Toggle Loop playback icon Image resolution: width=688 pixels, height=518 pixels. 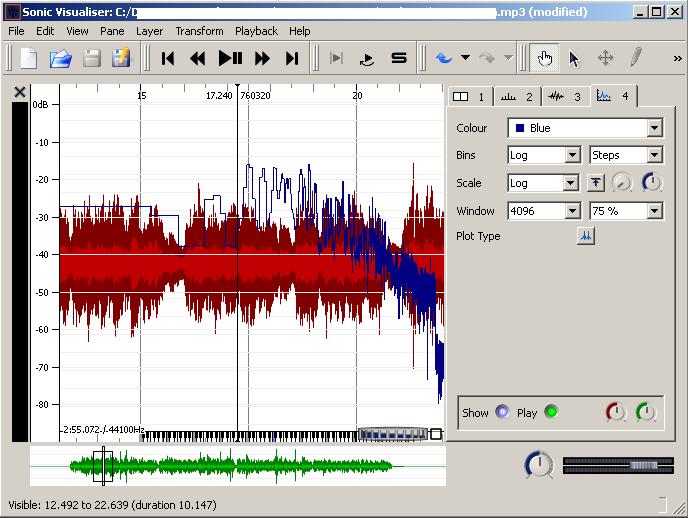click(x=366, y=58)
